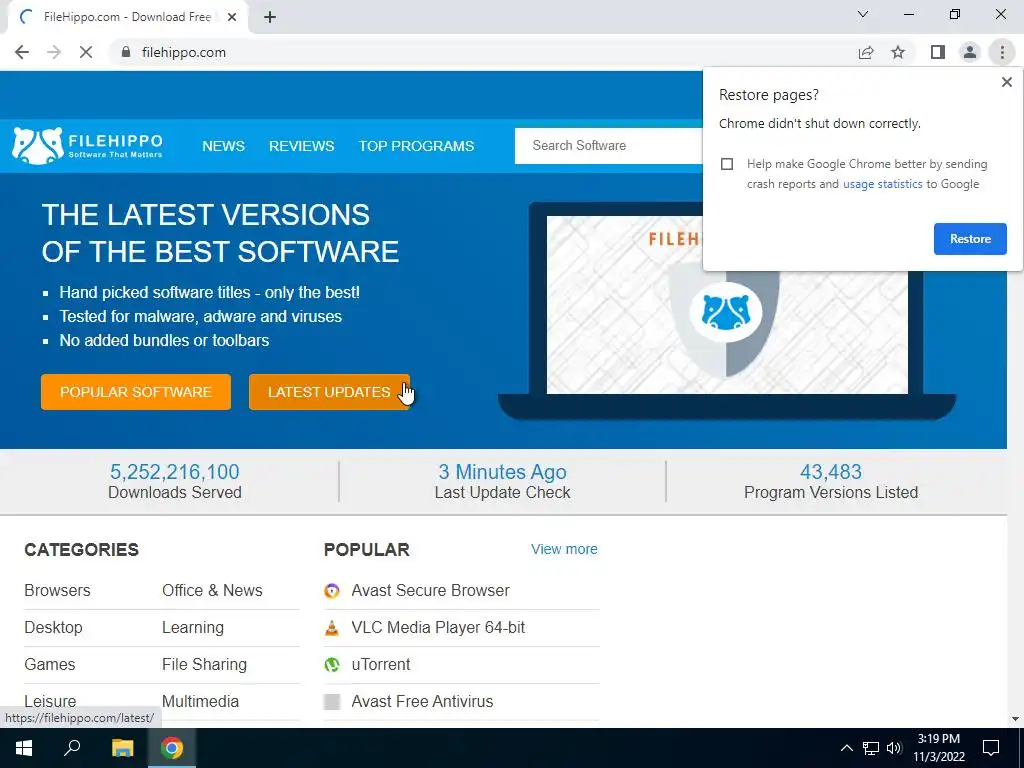Click the browser back arrow
Screen dimensions: 1024x768
(22, 52)
